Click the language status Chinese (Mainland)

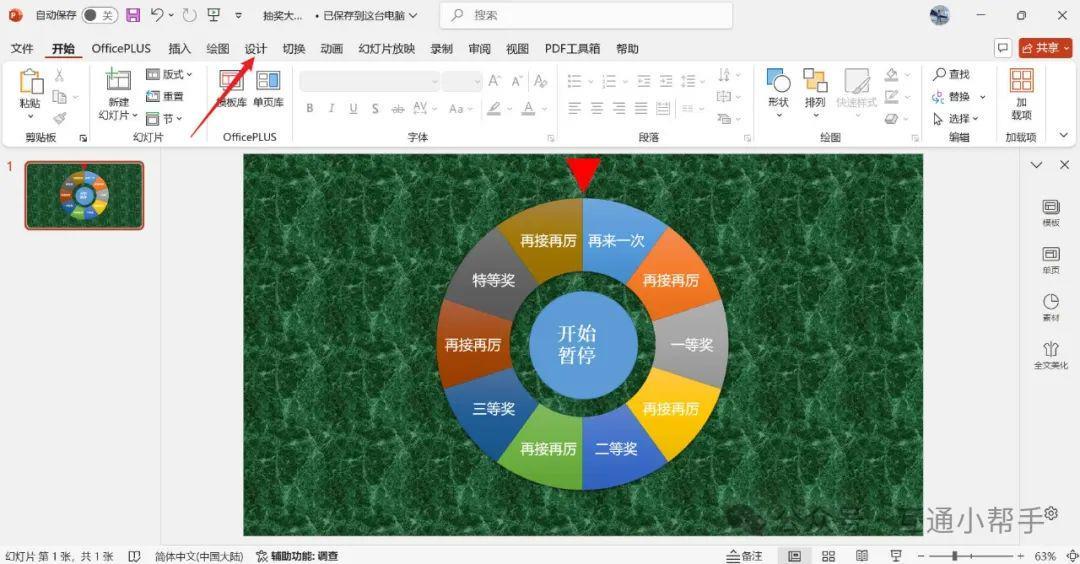(x=199, y=556)
